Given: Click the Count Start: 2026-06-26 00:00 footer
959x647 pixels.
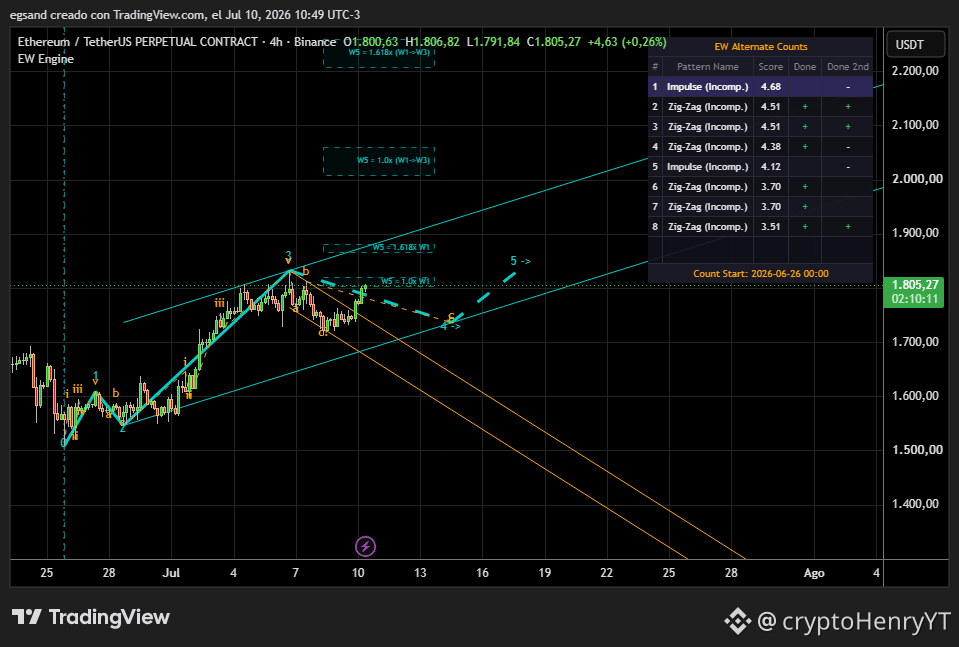Looking at the screenshot, I should click(760, 273).
